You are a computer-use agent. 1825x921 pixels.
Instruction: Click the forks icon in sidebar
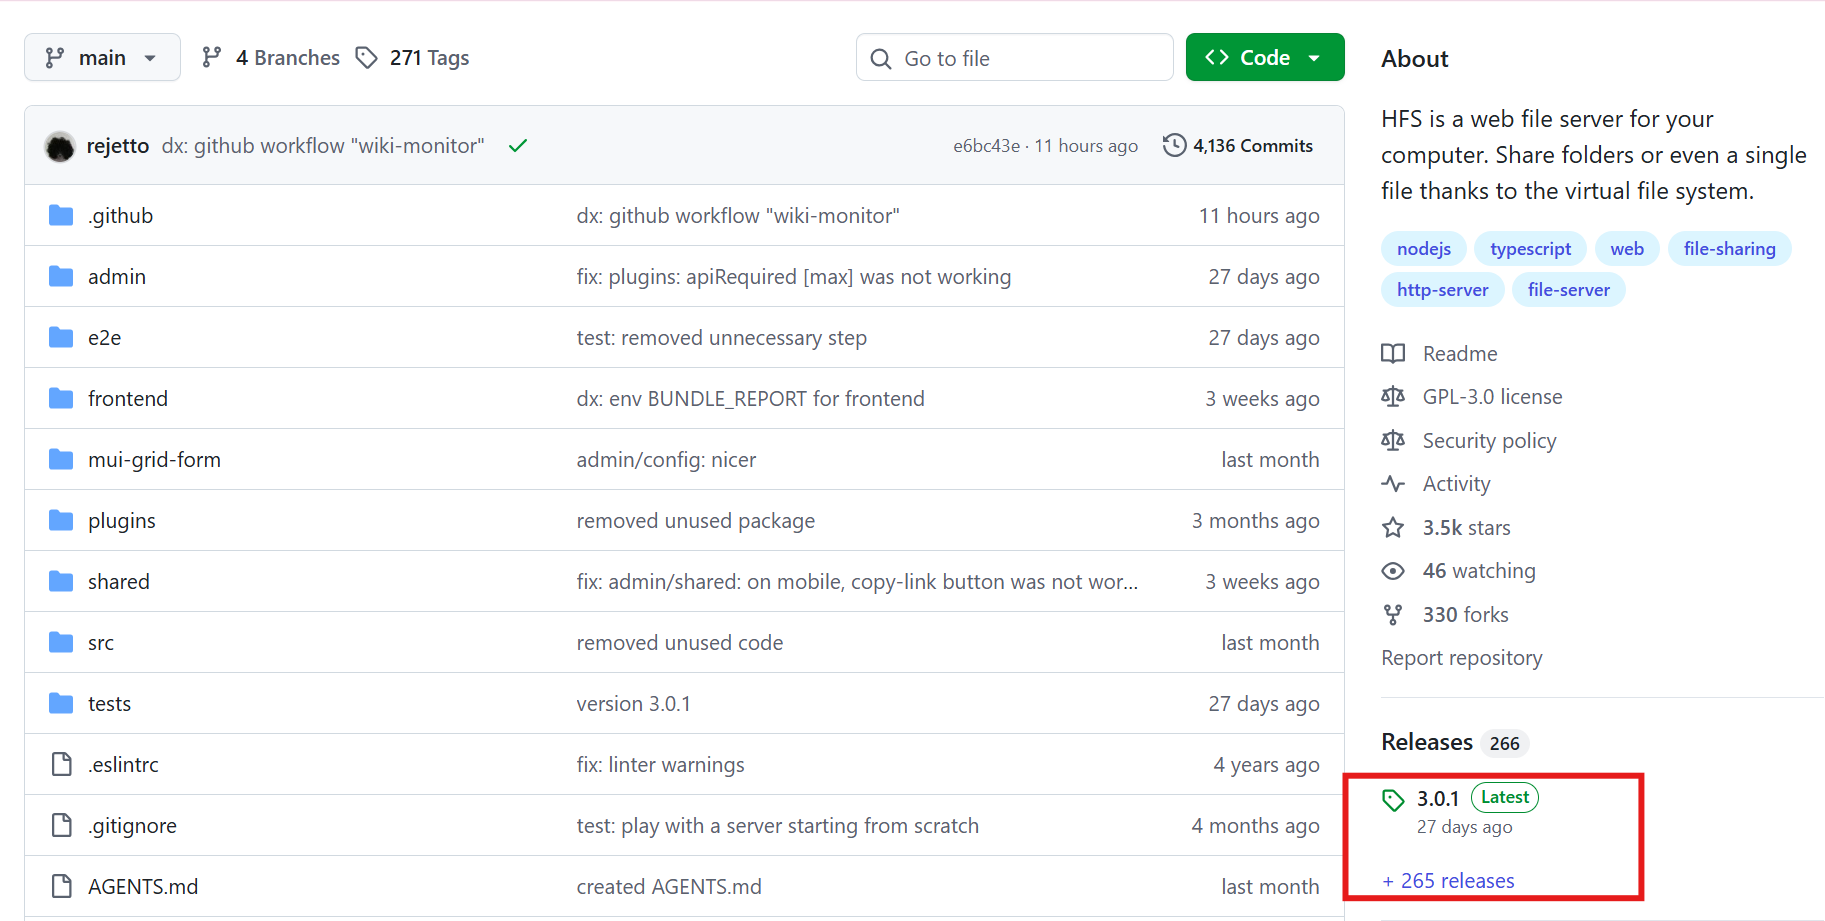click(x=1393, y=615)
